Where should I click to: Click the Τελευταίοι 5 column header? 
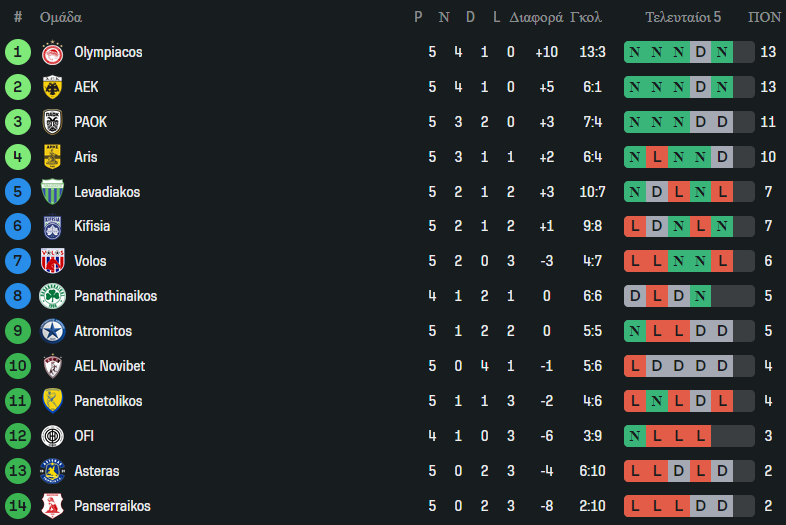point(683,18)
